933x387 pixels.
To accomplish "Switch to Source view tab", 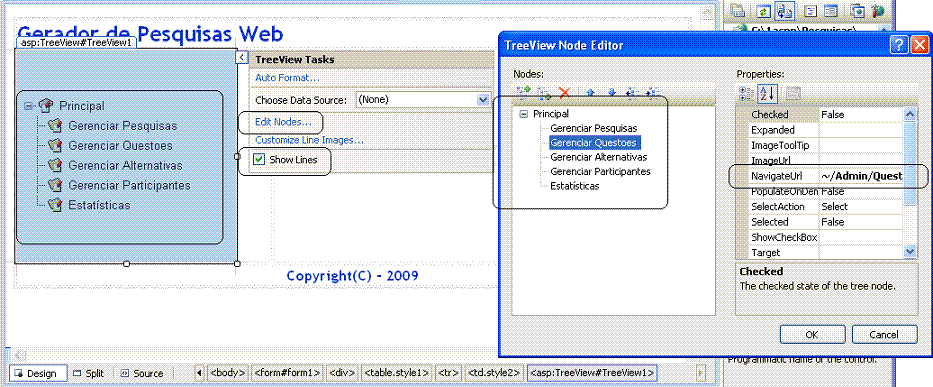I will (142, 373).
